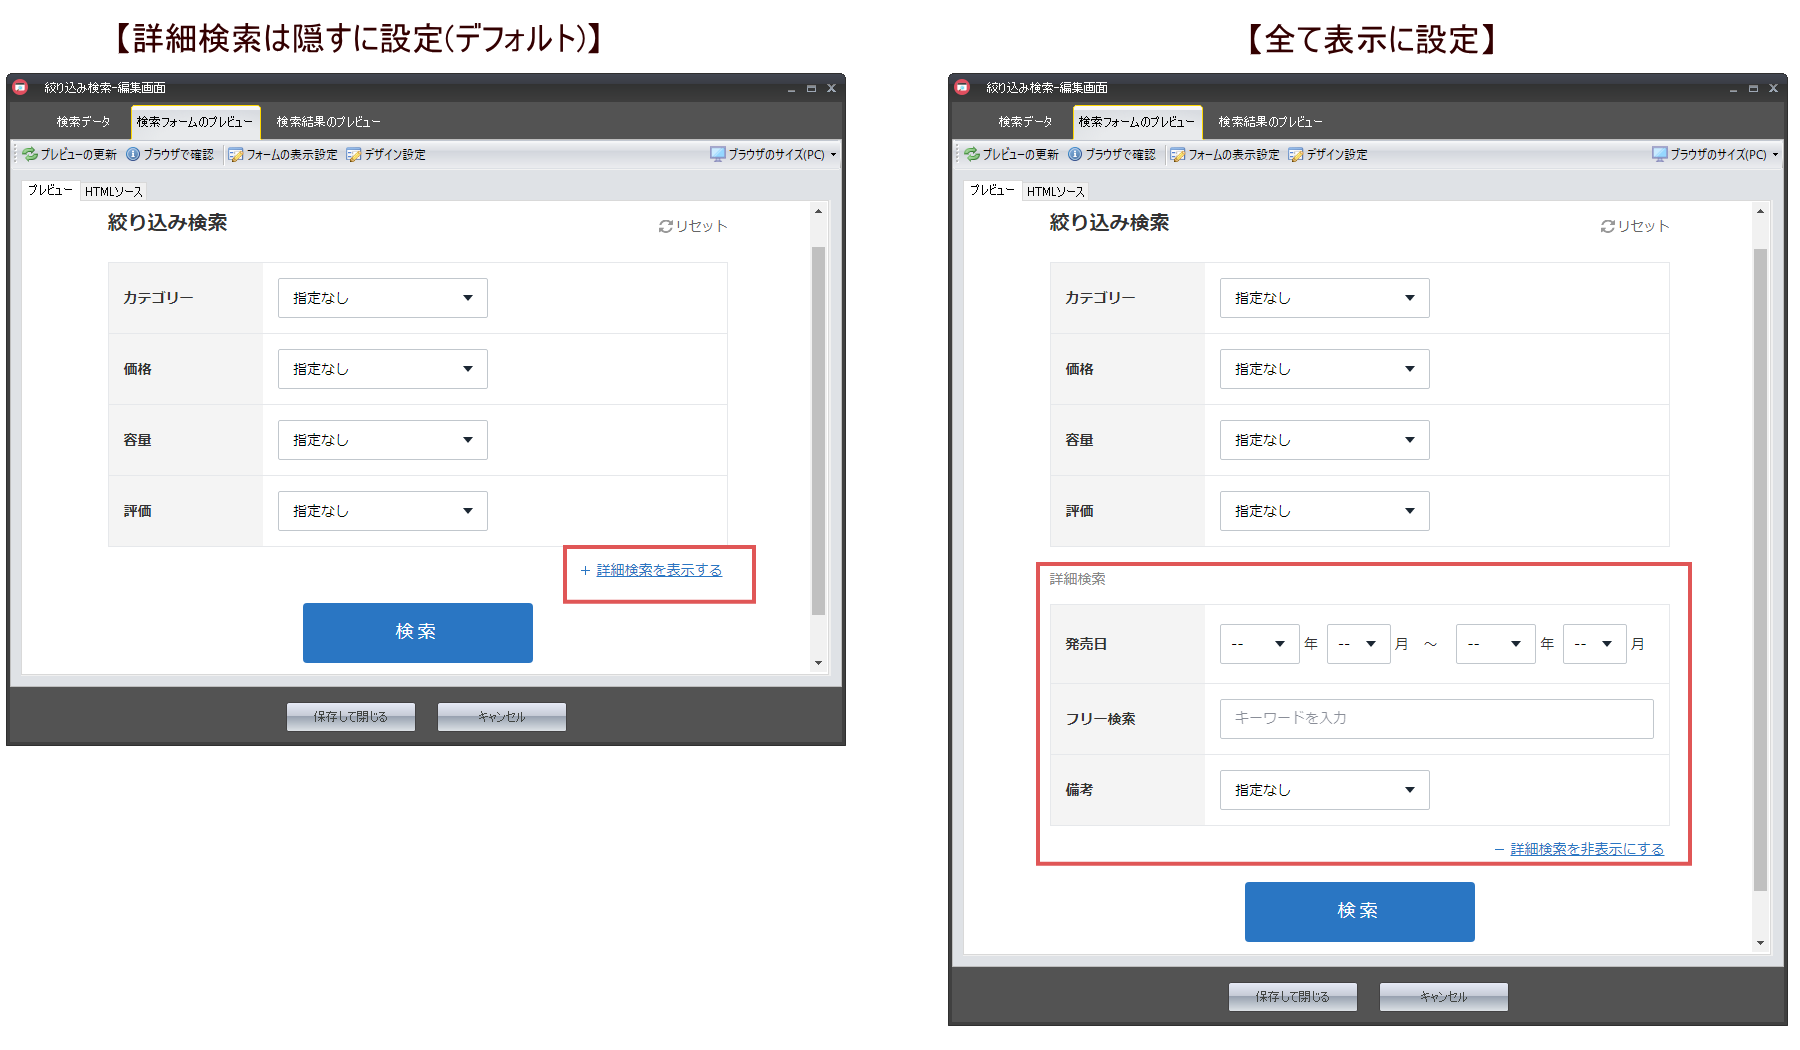Click フォームの表示設定 in left window toolbar
1800x1050 pixels.
(x=283, y=154)
